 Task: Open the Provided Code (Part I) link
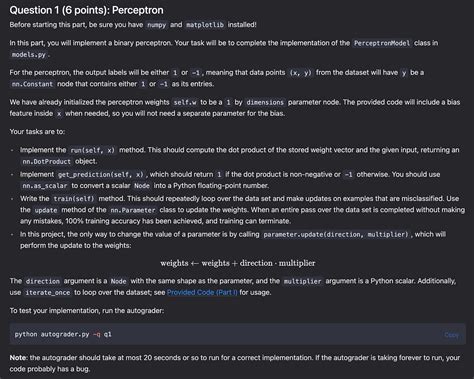coord(202,292)
